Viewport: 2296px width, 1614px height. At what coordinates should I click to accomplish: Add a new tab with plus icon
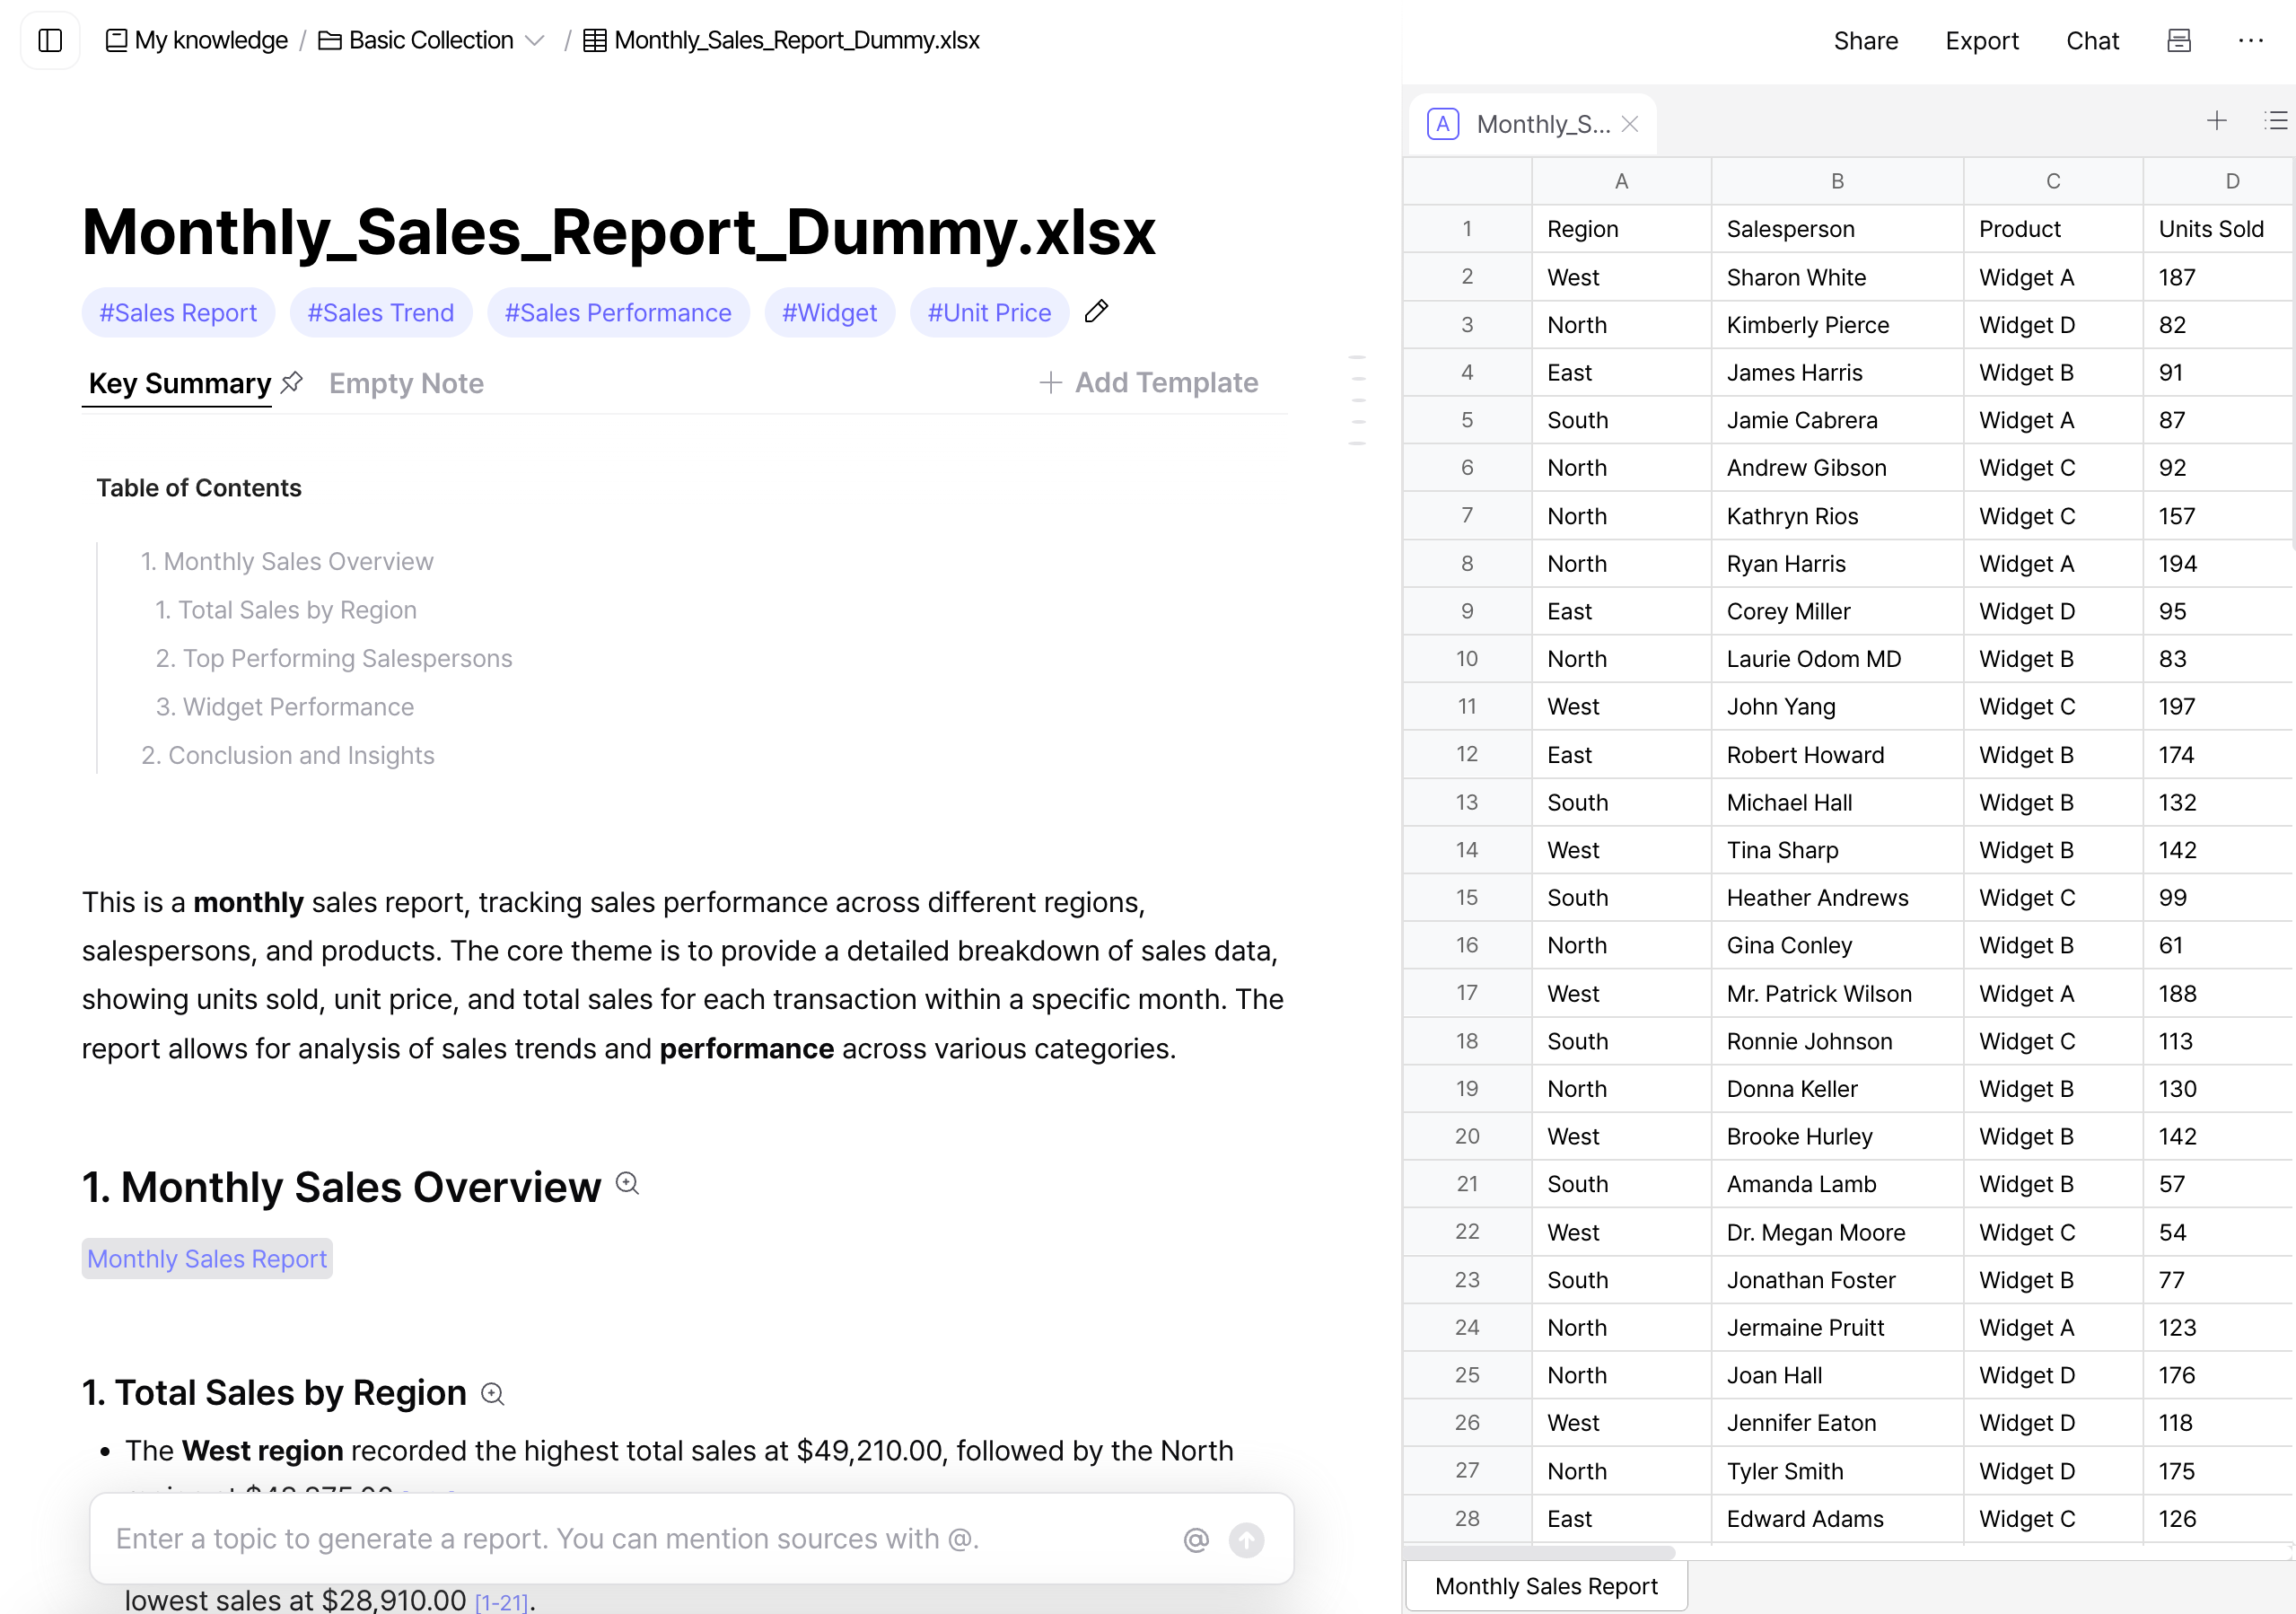tap(2217, 121)
